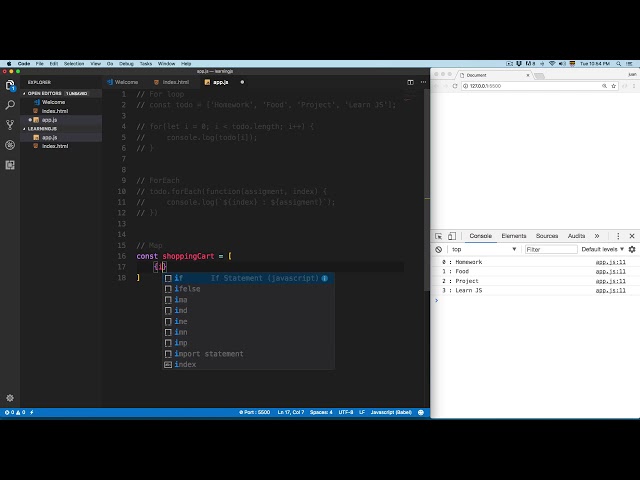
Task: Close the DevTools panel
Action: tap(632, 236)
